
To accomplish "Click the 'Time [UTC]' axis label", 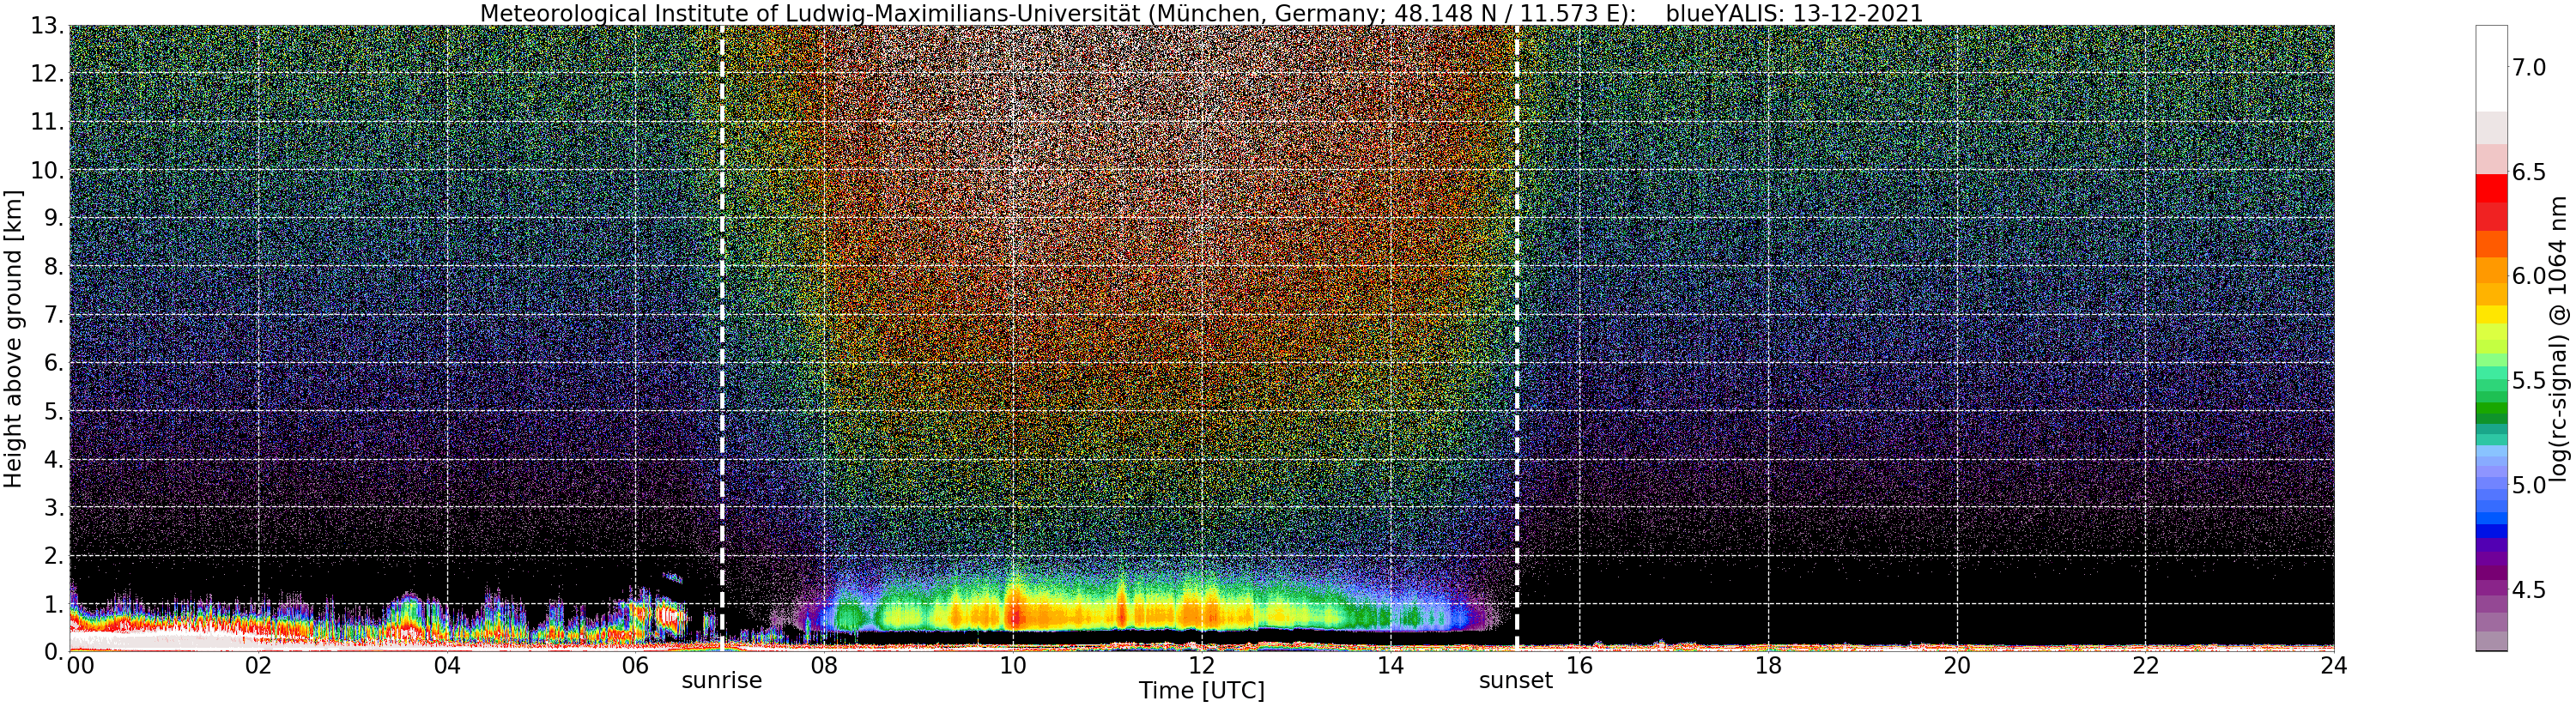I will (1201, 691).
